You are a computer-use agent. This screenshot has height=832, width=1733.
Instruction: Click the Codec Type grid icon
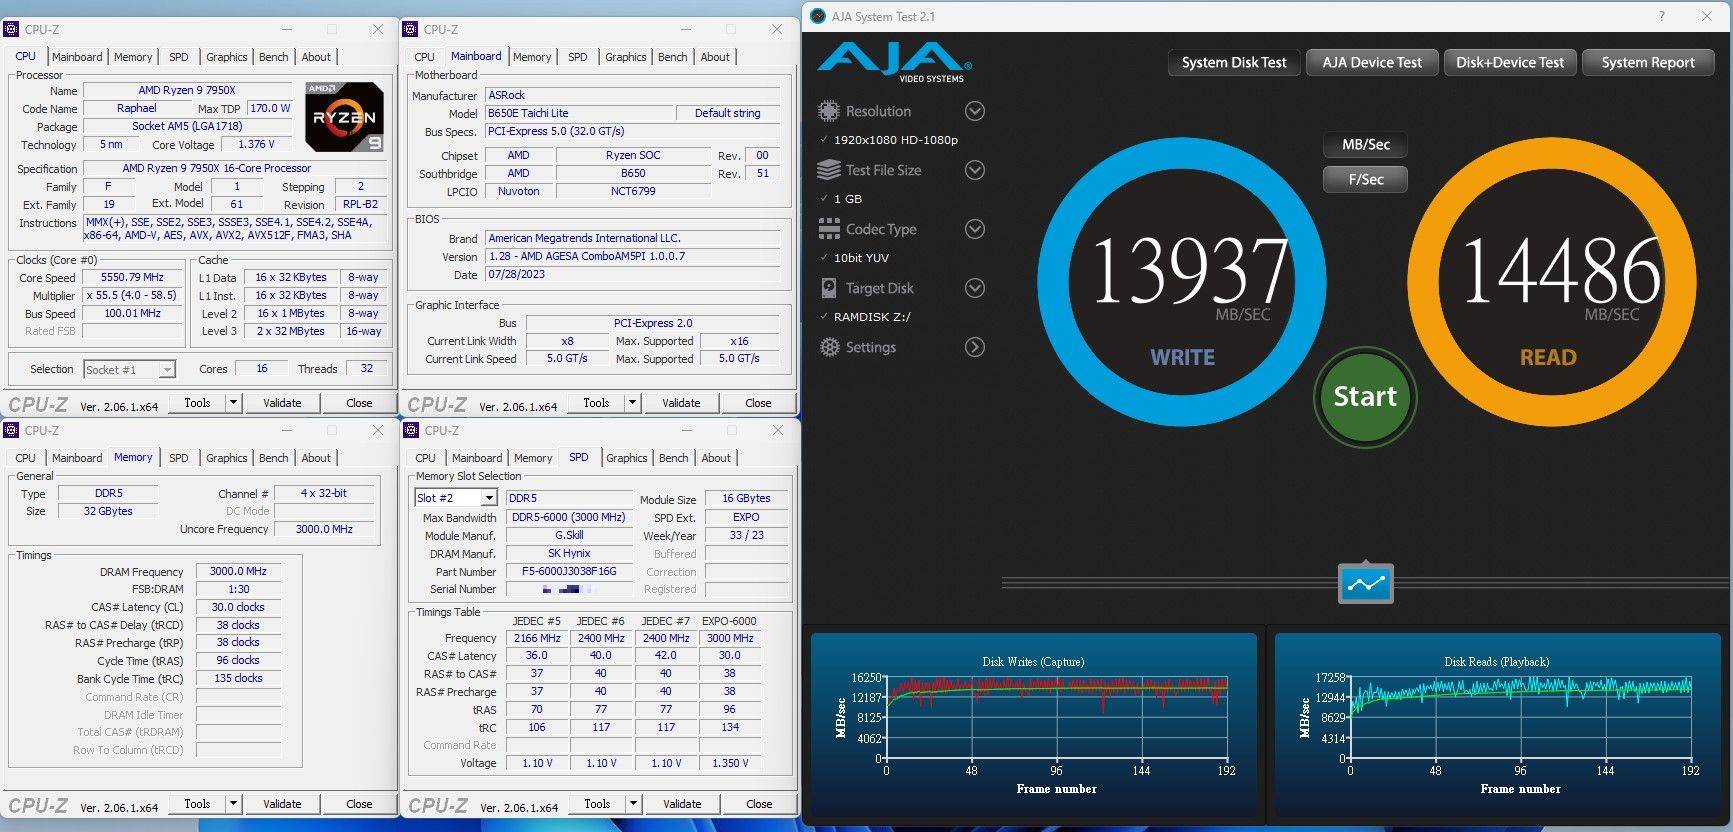pyautogui.click(x=829, y=229)
